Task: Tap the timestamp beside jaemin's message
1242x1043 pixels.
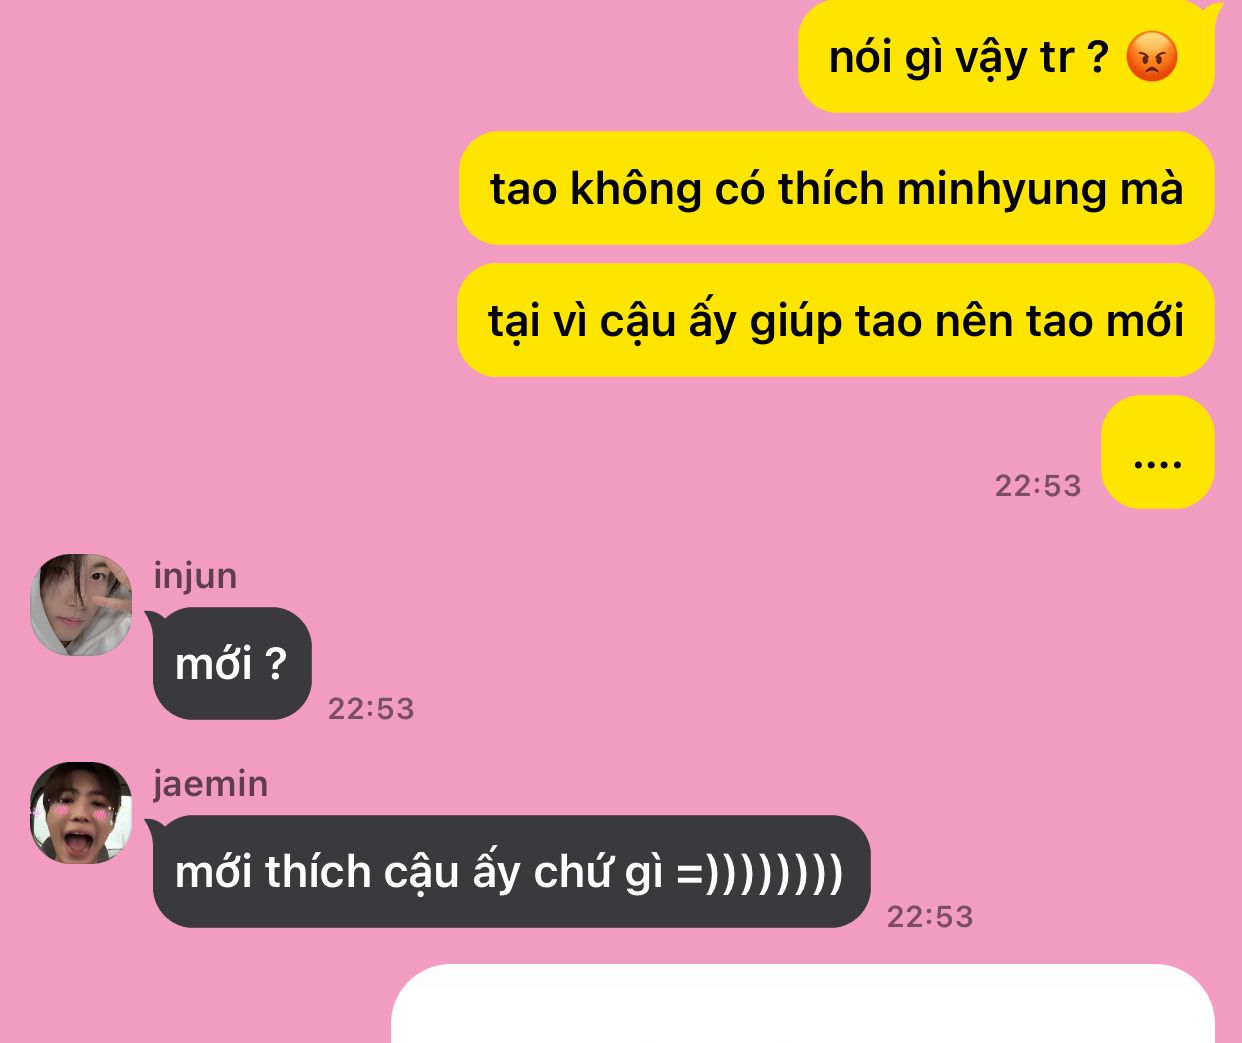Action: [930, 917]
